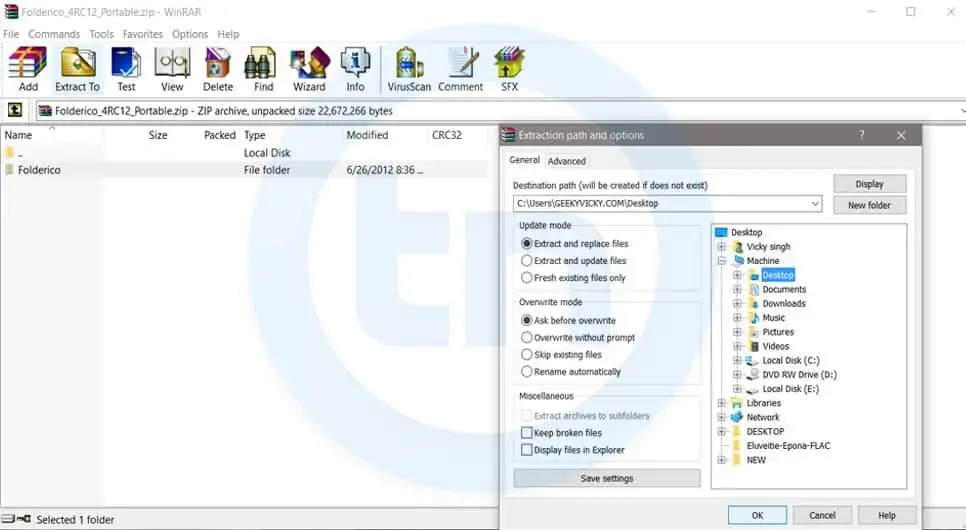This screenshot has width=966, height=530.
Task: Click the Delete toolbar icon
Action: pyautogui.click(x=217, y=62)
